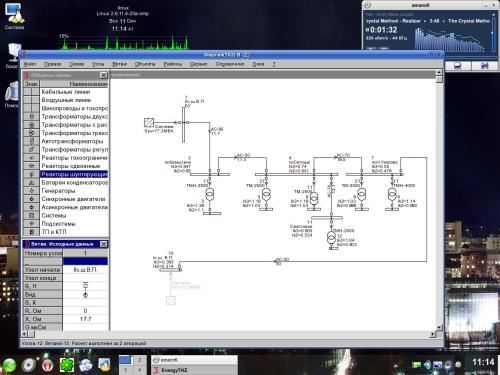Open the Схема menu
Screen dimensions: 500x375
pos(77,64)
